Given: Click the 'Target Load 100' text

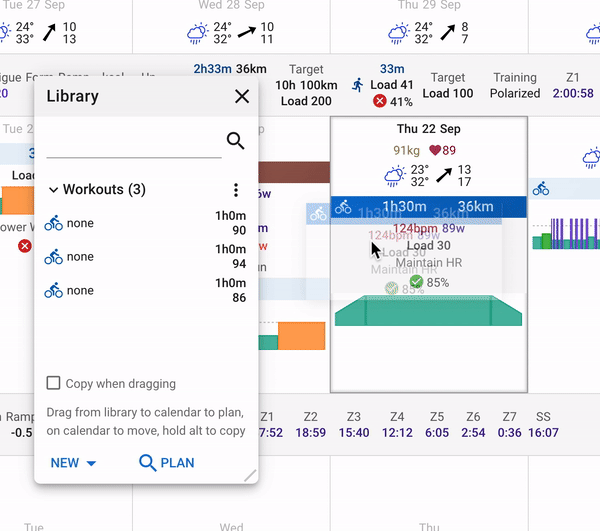Looking at the screenshot, I should (448, 85).
